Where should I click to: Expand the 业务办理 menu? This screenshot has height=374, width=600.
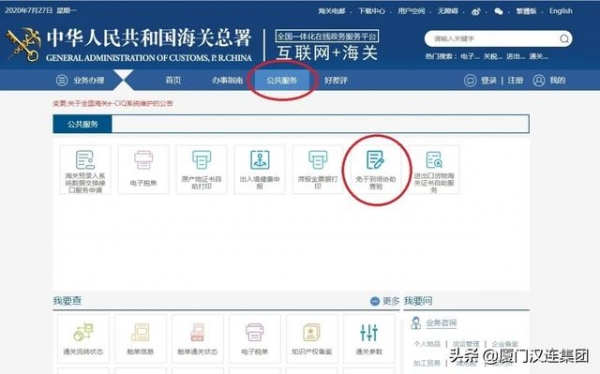pyautogui.click(x=88, y=80)
